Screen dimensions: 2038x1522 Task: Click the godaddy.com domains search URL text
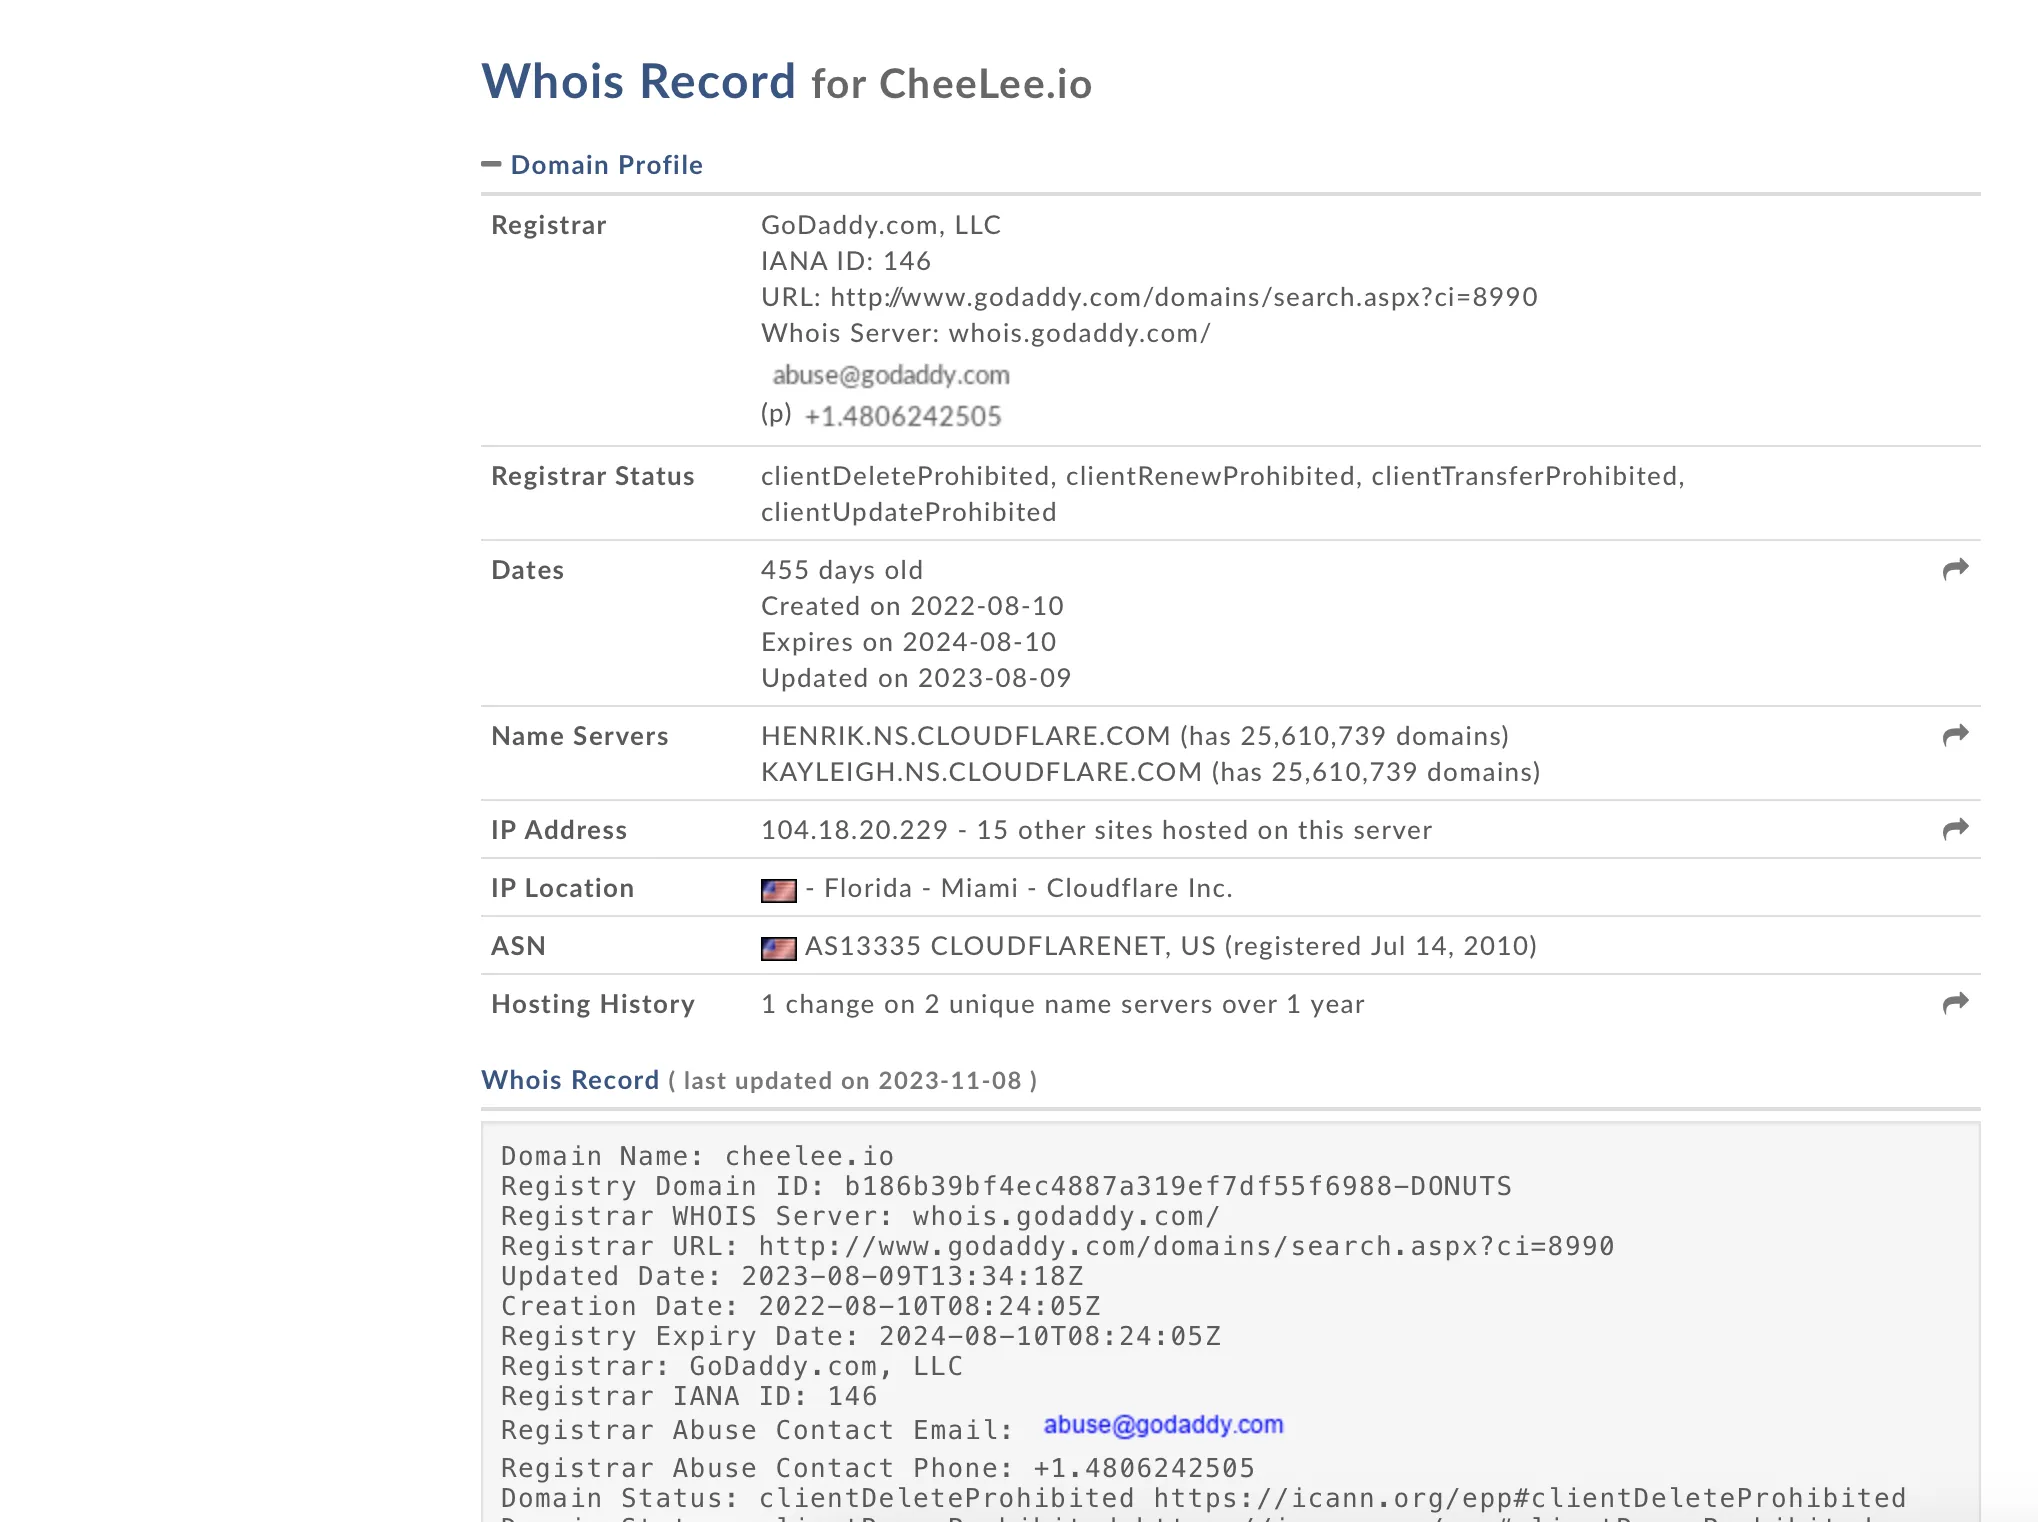pos(1184,297)
